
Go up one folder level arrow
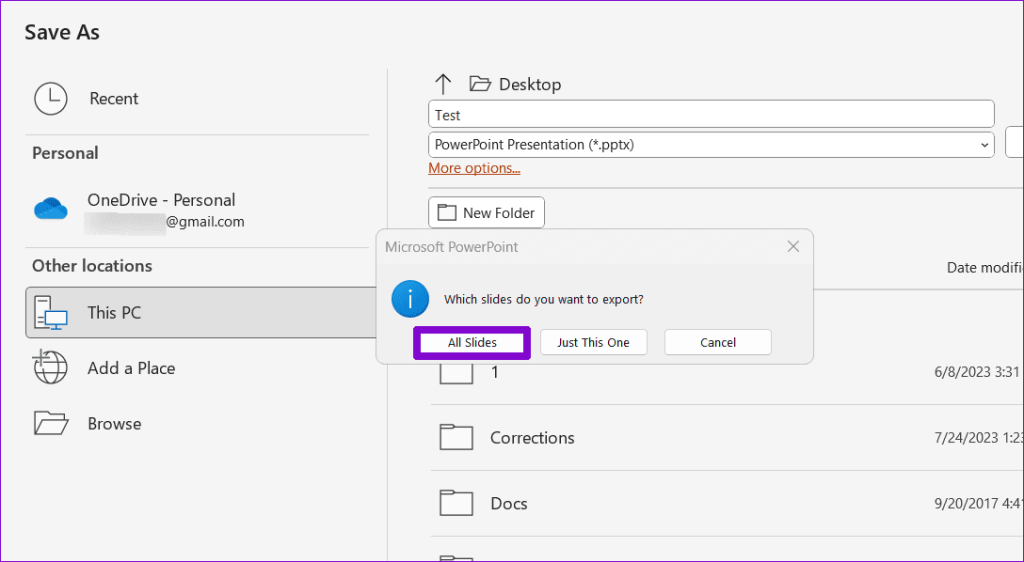(443, 84)
